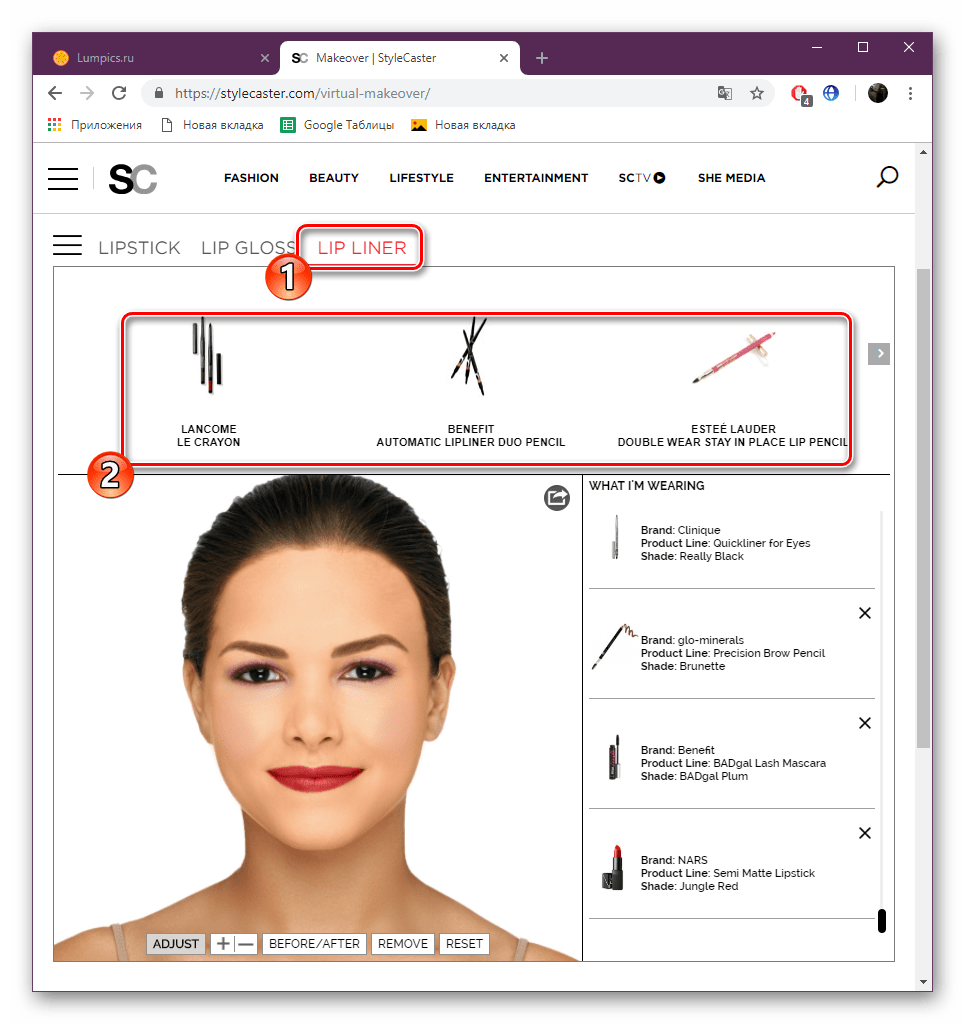The width and height of the screenshot is (965, 1024).
Task: Click the "Shade: Jungle Red" text
Action: click(689, 886)
